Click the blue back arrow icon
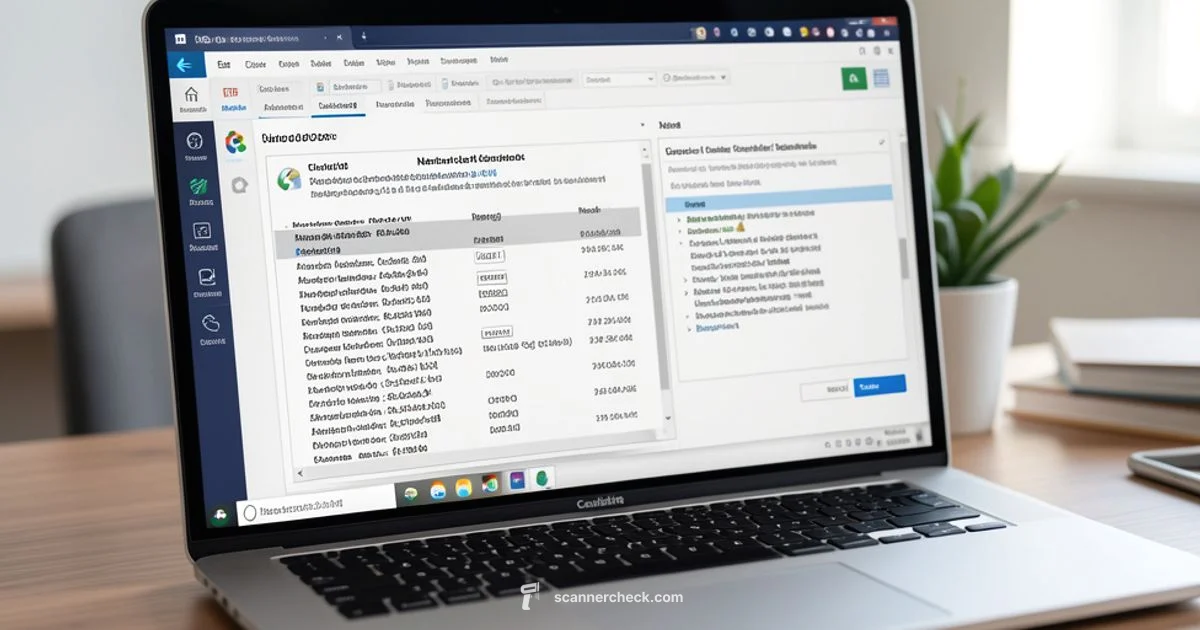The width and height of the screenshot is (1200, 630). coord(183,64)
